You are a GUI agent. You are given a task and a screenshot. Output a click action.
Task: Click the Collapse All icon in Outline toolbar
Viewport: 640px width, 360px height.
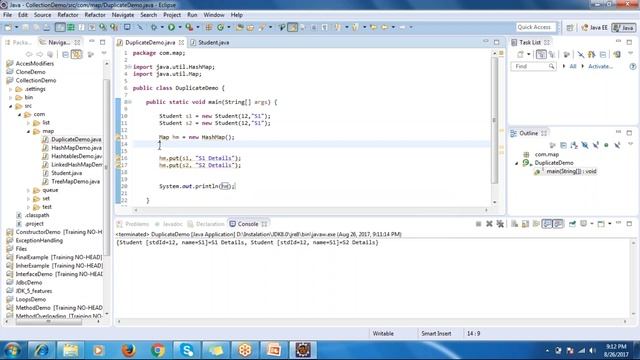(x=564, y=145)
